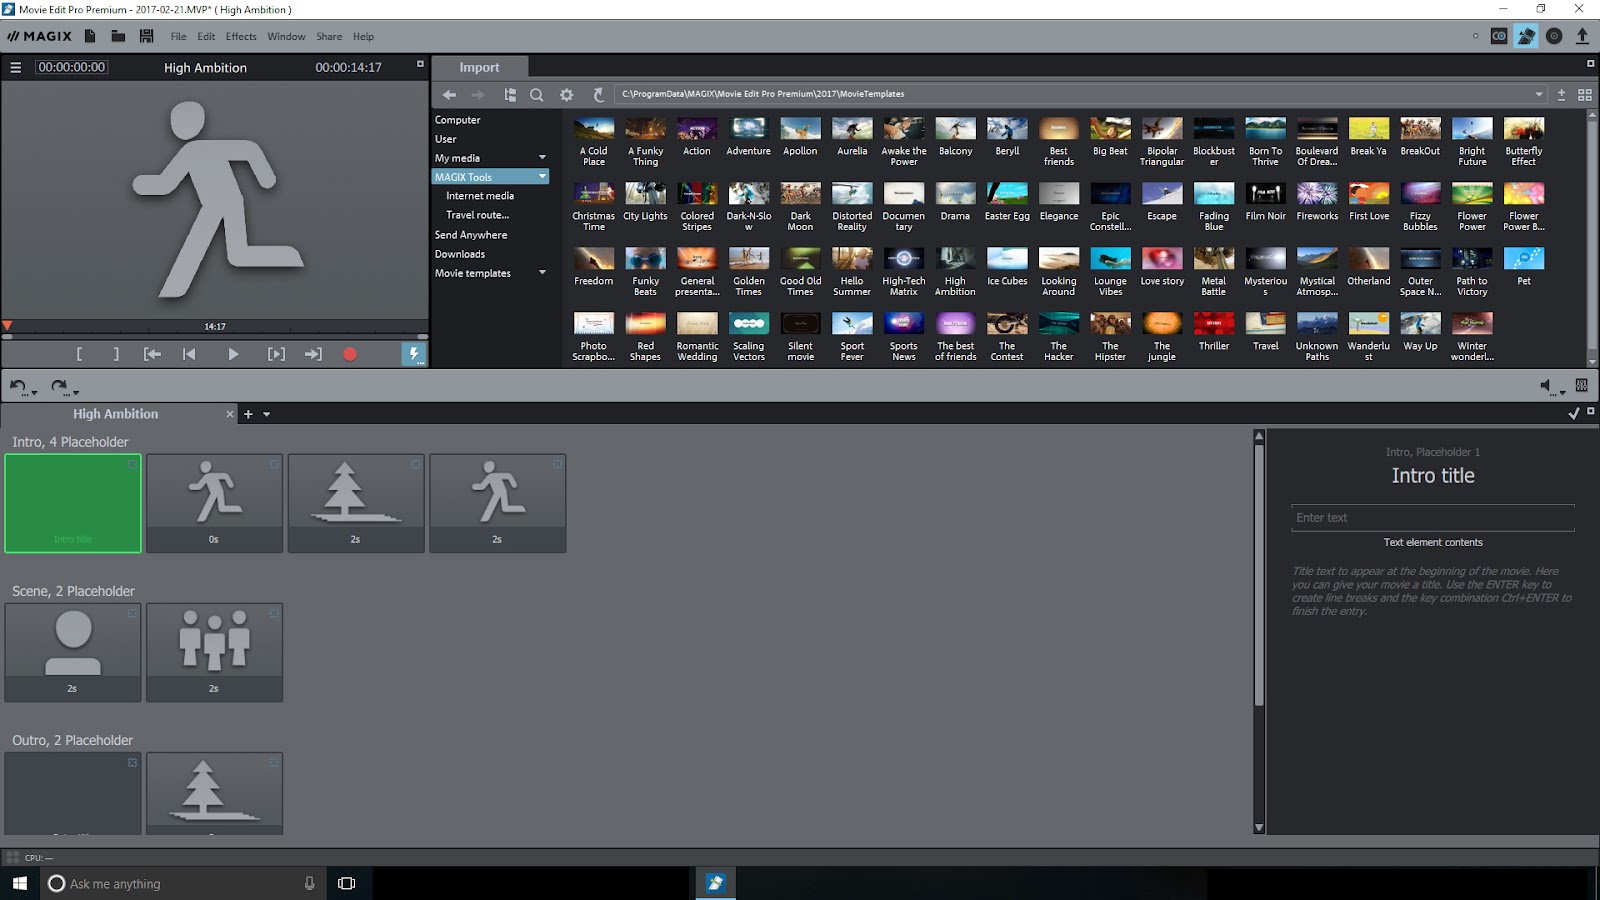Select the Computer entry in sidebar
The height and width of the screenshot is (900, 1600).
tap(458, 120)
